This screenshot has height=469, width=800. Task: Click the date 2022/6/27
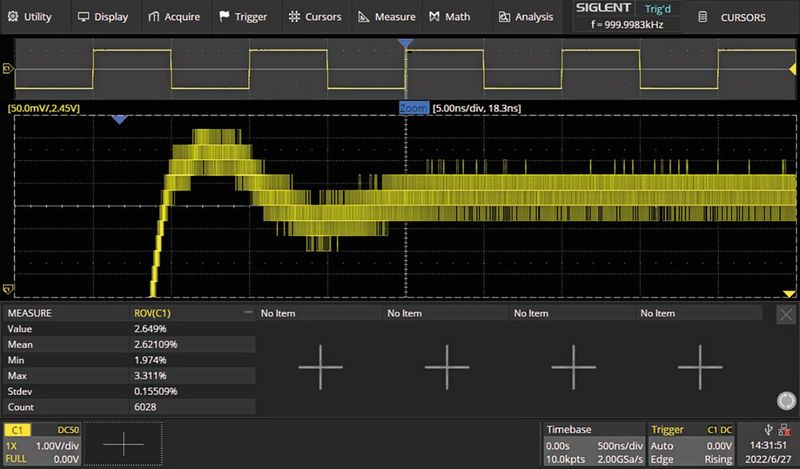(768, 459)
